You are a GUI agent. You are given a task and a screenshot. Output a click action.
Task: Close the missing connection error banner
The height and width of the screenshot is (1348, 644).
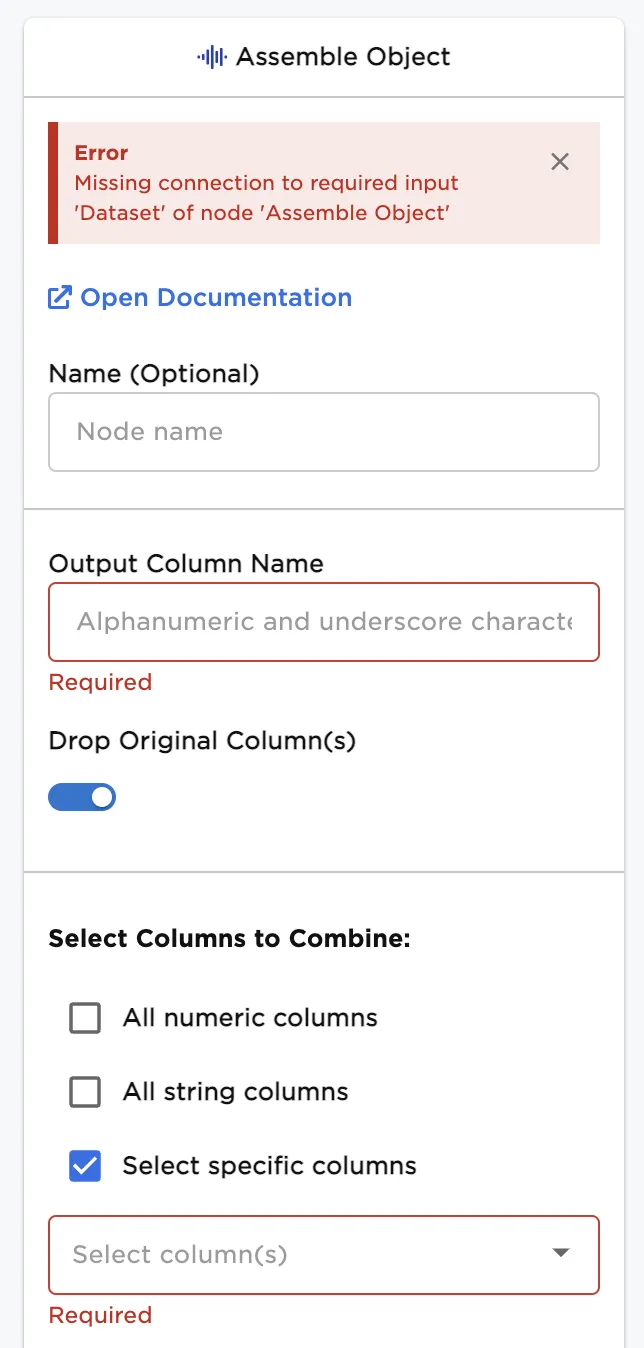coord(559,162)
